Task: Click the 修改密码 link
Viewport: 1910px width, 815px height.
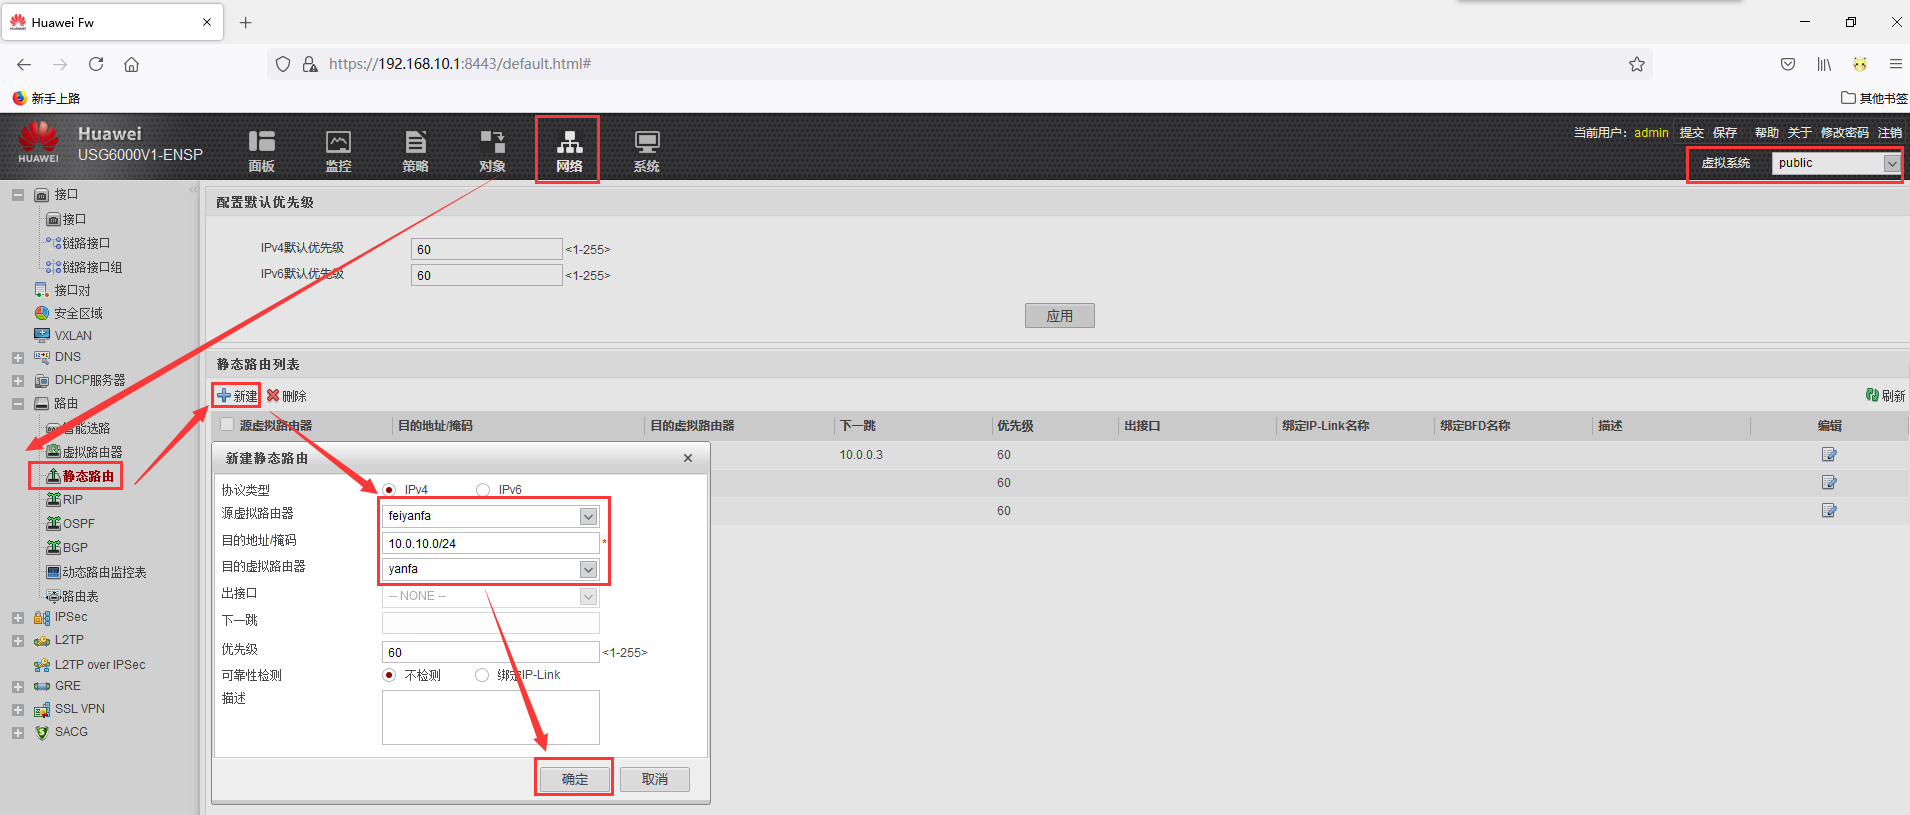Action: pyautogui.click(x=1845, y=132)
